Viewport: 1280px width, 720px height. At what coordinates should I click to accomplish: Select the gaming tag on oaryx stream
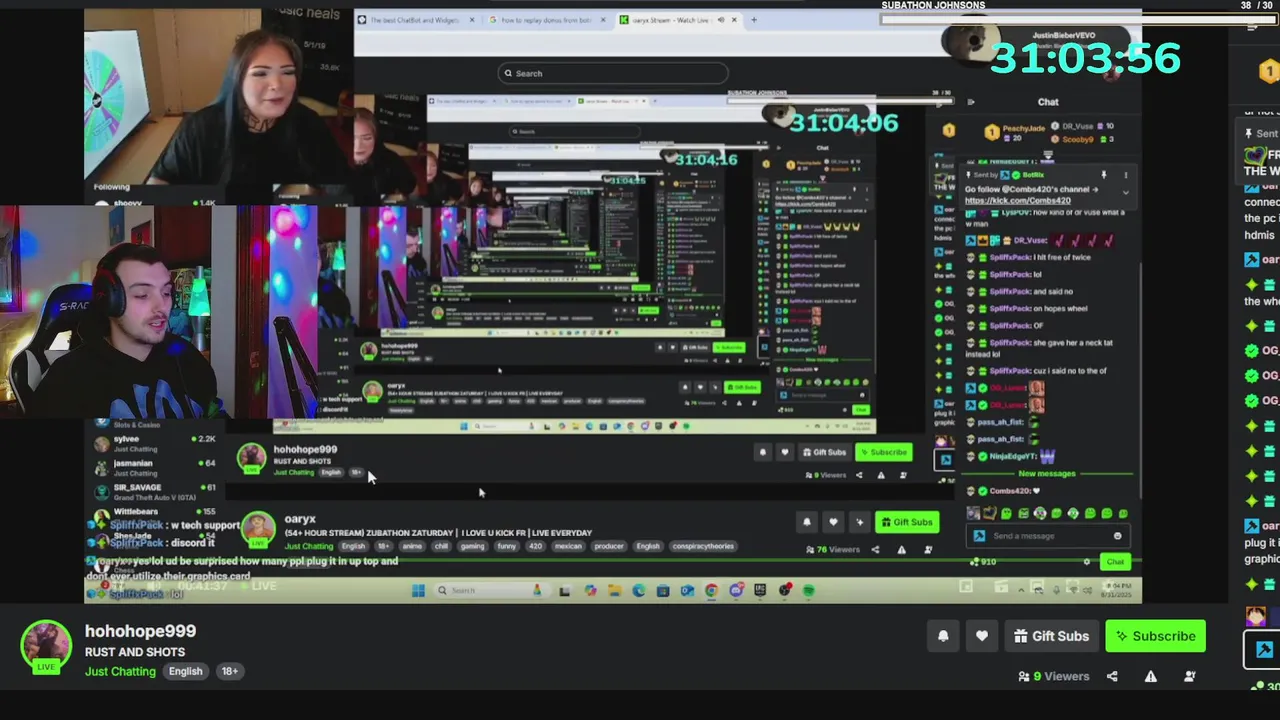point(472,546)
